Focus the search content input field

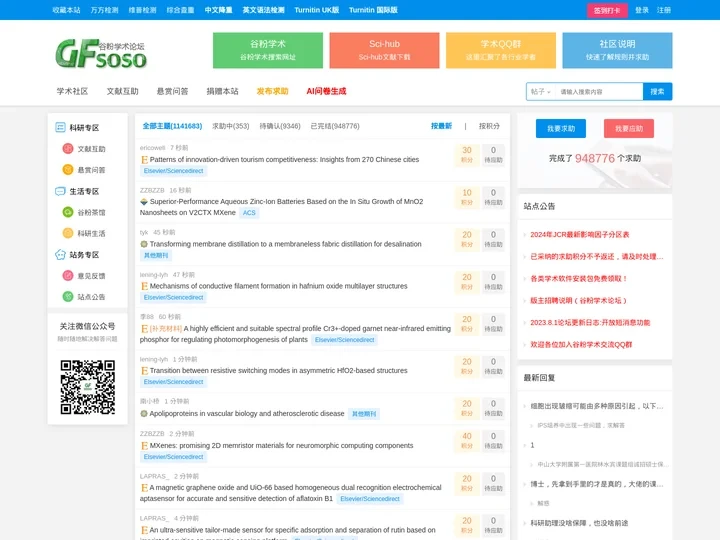click(599, 91)
